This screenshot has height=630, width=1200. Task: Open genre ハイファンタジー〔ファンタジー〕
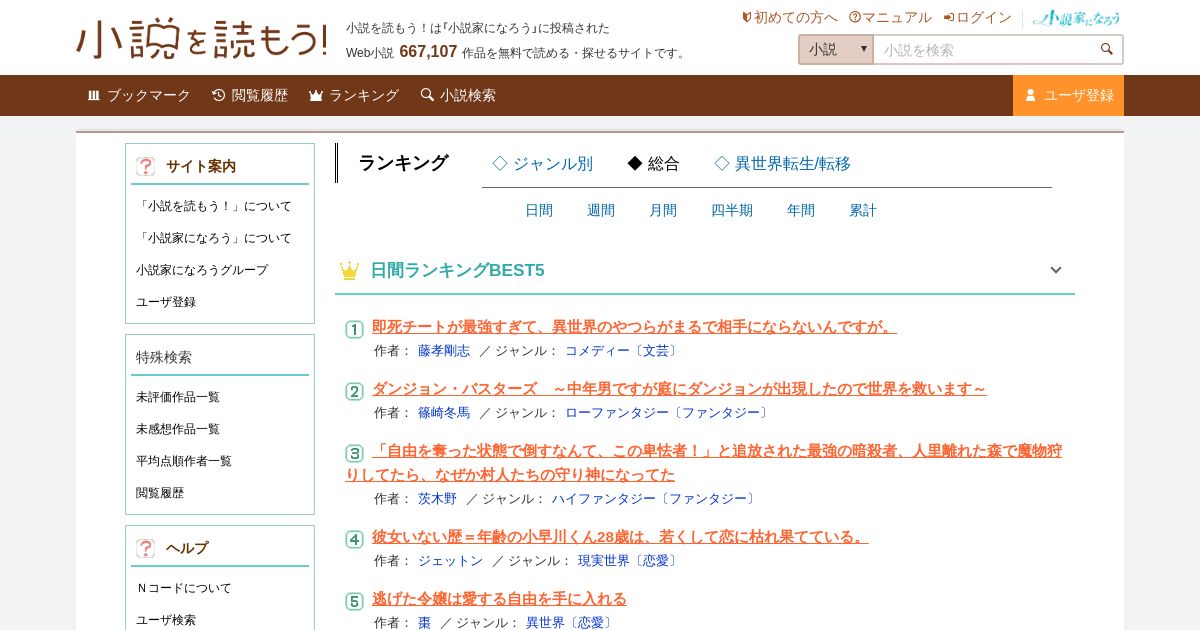click(655, 499)
